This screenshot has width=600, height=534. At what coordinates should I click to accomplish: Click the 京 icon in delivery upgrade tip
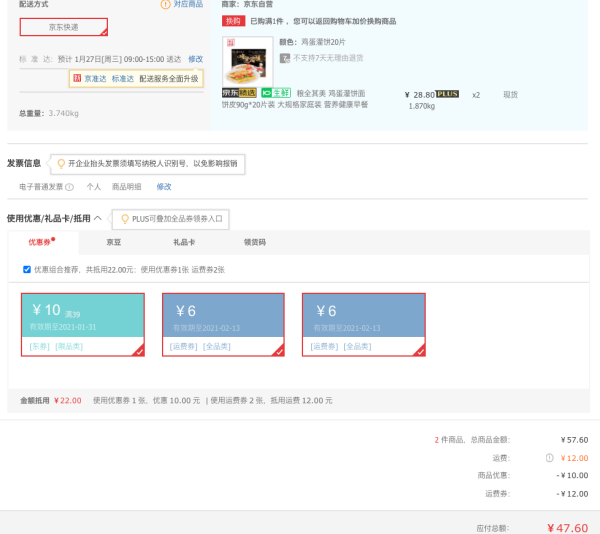pyautogui.click(x=77, y=78)
